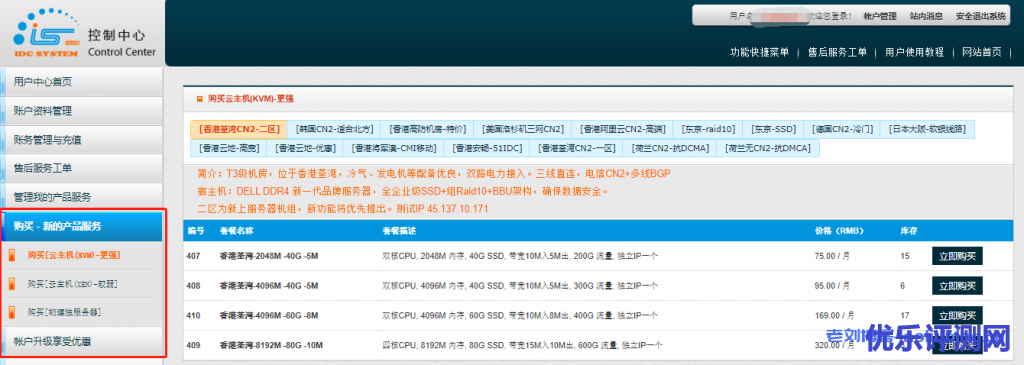Open 管理我的产品服务 in the sidebar
The width and height of the screenshot is (1024, 365).
(x=82, y=197)
